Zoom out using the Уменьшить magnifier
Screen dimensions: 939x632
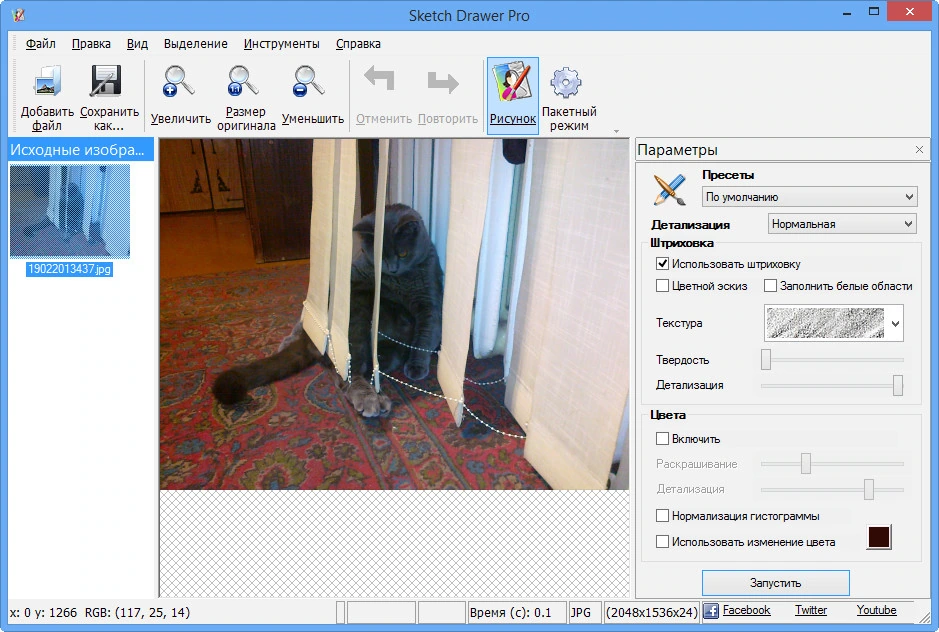point(309,82)
